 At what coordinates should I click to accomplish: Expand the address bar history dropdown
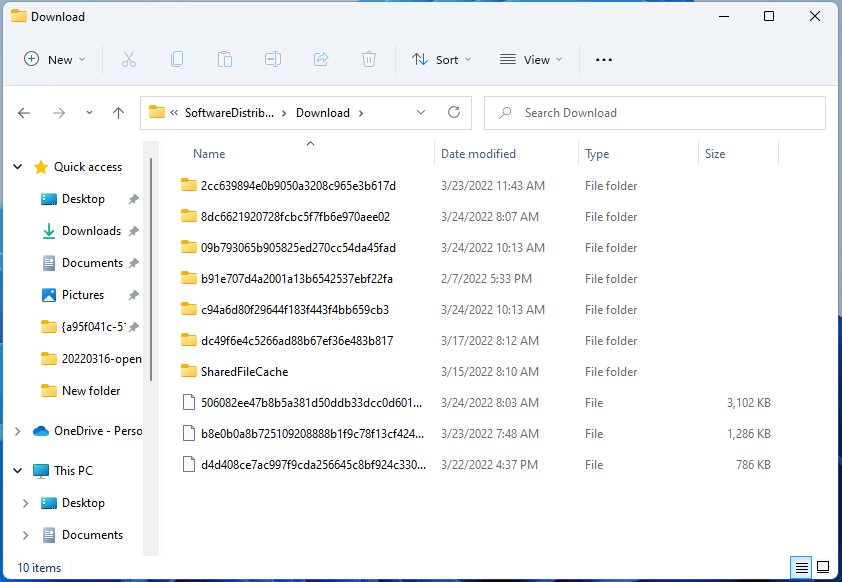(421, 112)
